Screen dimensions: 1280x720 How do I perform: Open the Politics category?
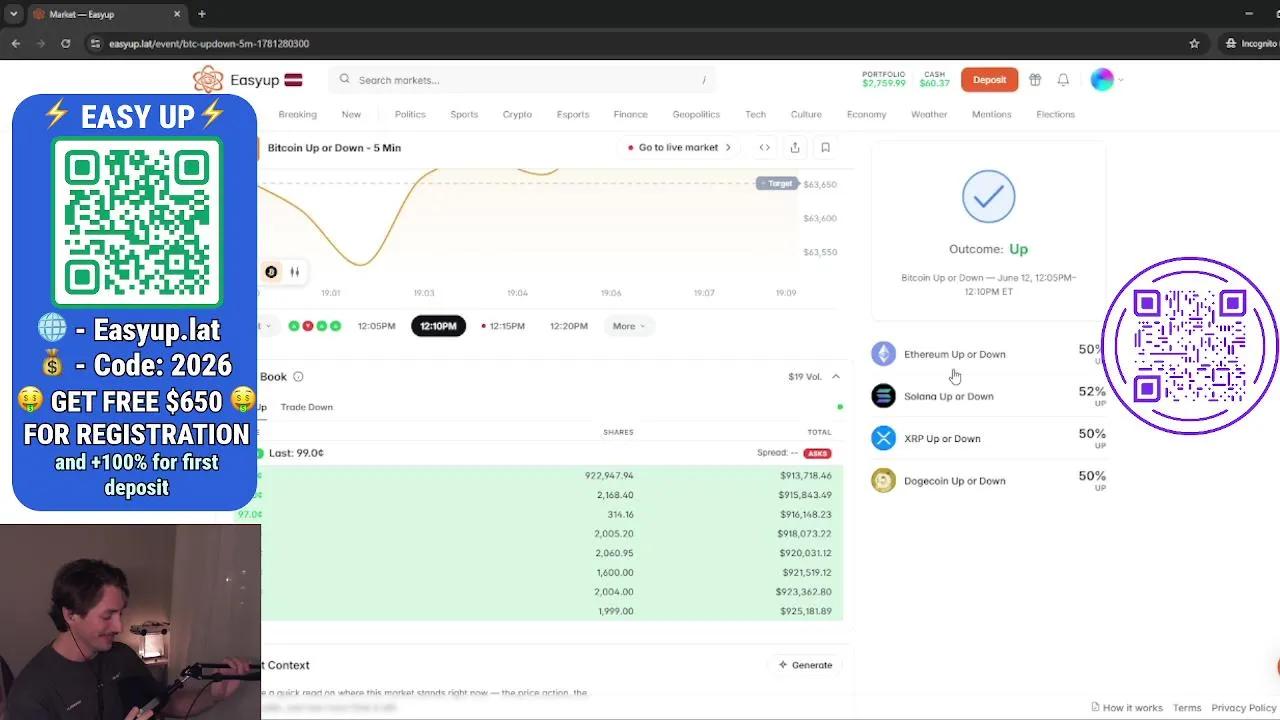pos(410,115)
